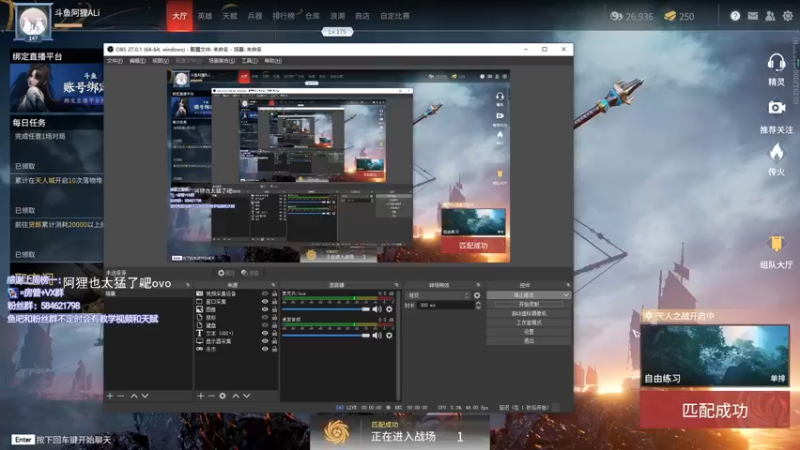Screen dimensions: 800x450
Task: Open the 场景集合(S) menu in OBS
Action: coord(222,61)
